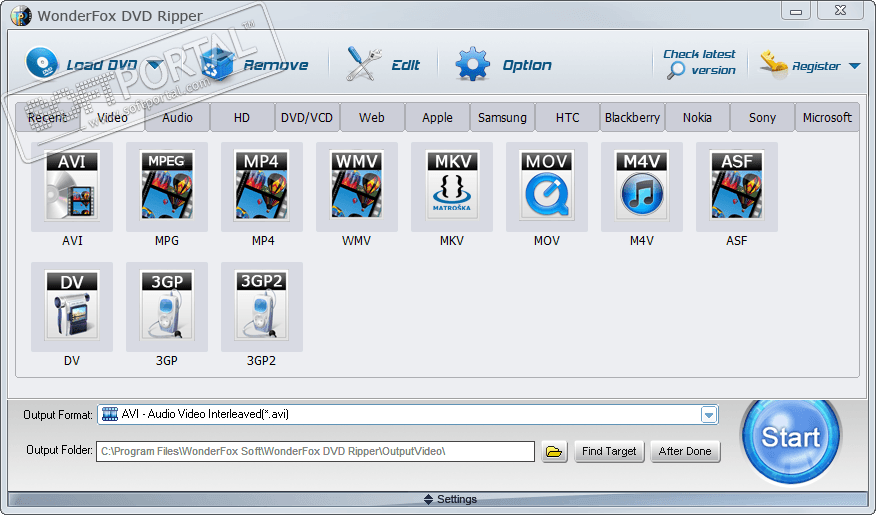Switch to the Blackberry tab

point(632,117)
